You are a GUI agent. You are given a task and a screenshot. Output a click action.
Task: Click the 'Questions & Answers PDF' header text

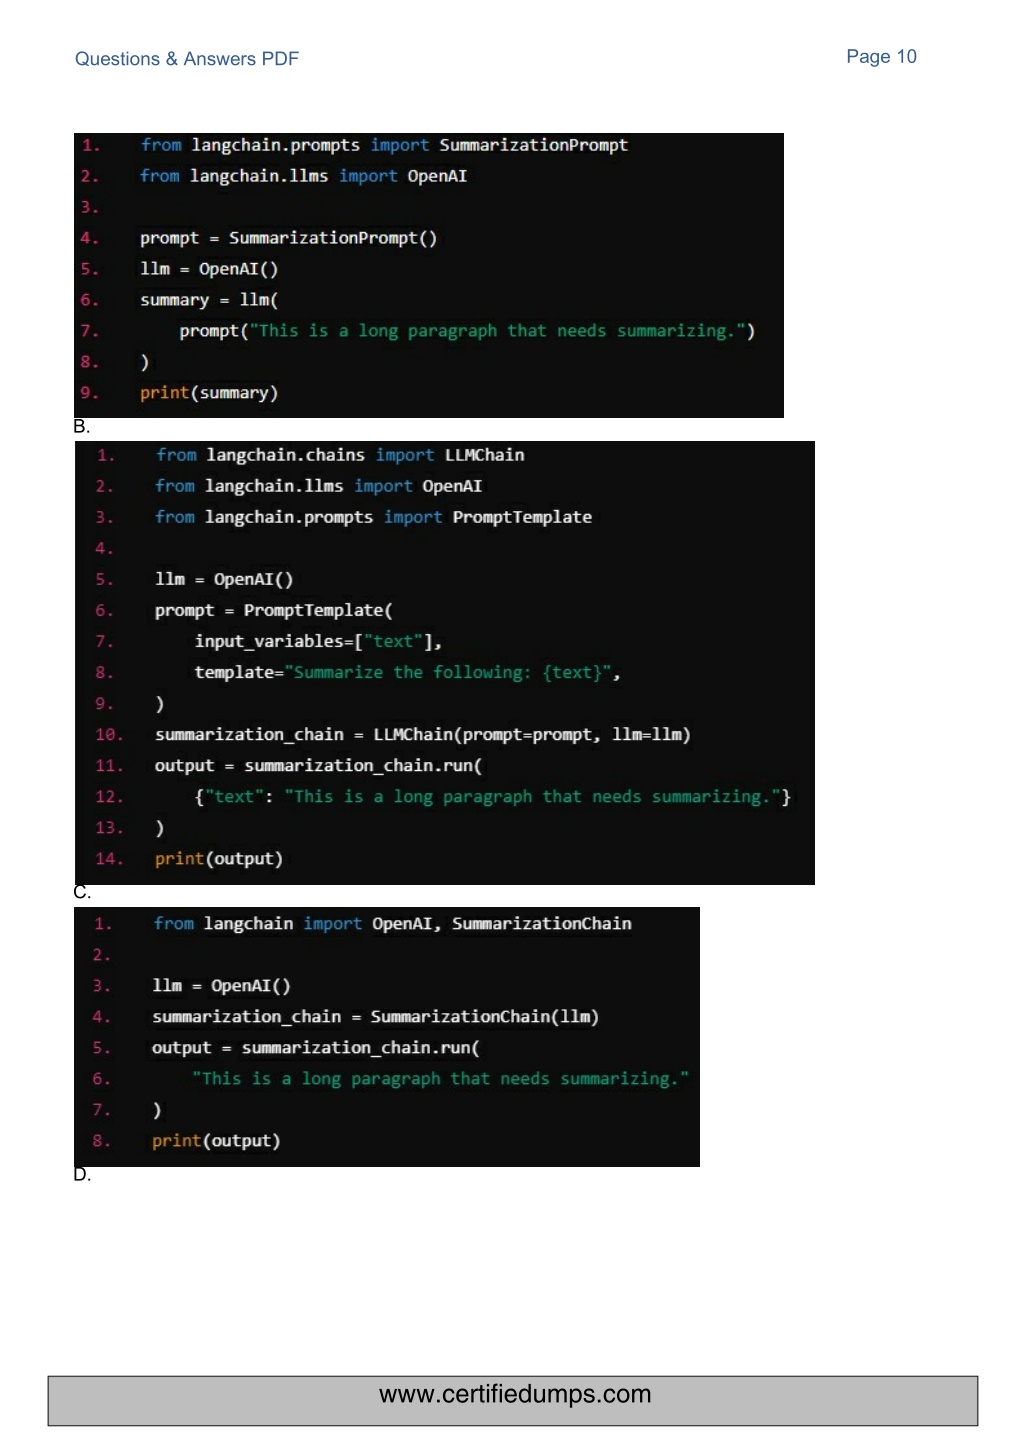[187, 59]
